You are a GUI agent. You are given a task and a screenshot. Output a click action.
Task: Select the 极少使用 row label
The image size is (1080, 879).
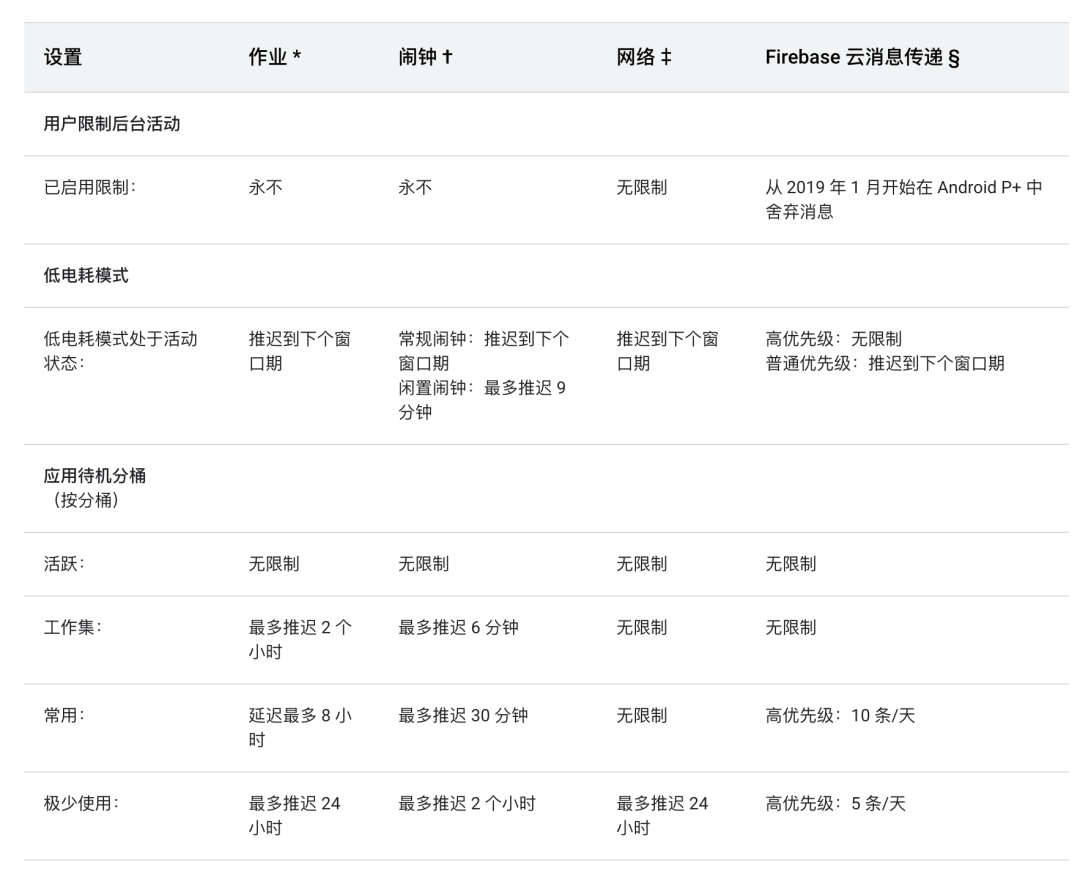point(81,803)
